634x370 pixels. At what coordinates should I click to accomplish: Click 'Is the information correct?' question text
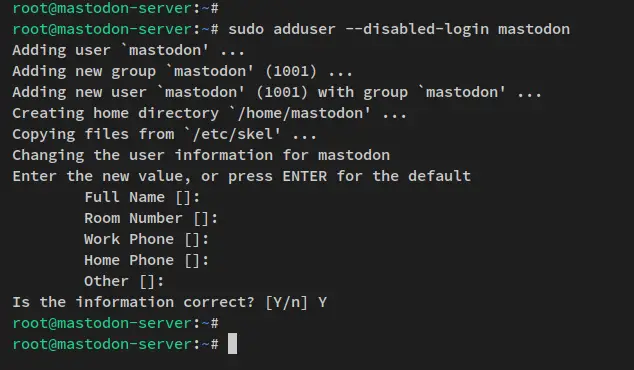(x=133, y=302)
